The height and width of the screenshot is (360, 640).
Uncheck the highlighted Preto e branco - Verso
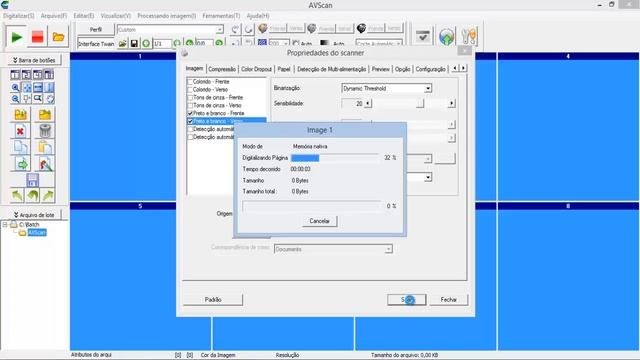coord(190,121)
